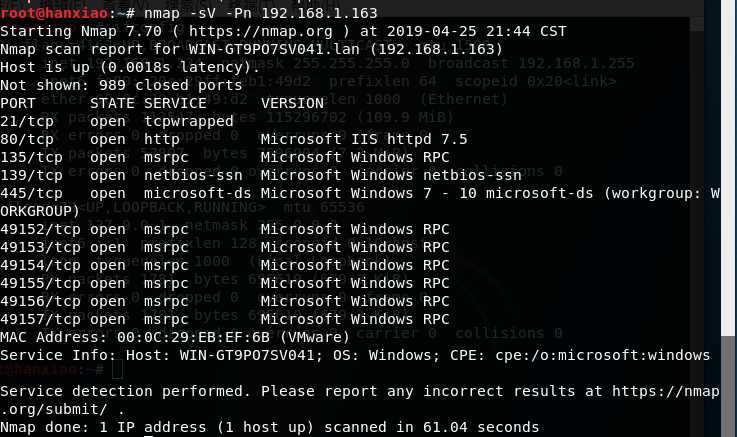Click the 139/tcp netbios-ssn service name

[x=193, y=175]
